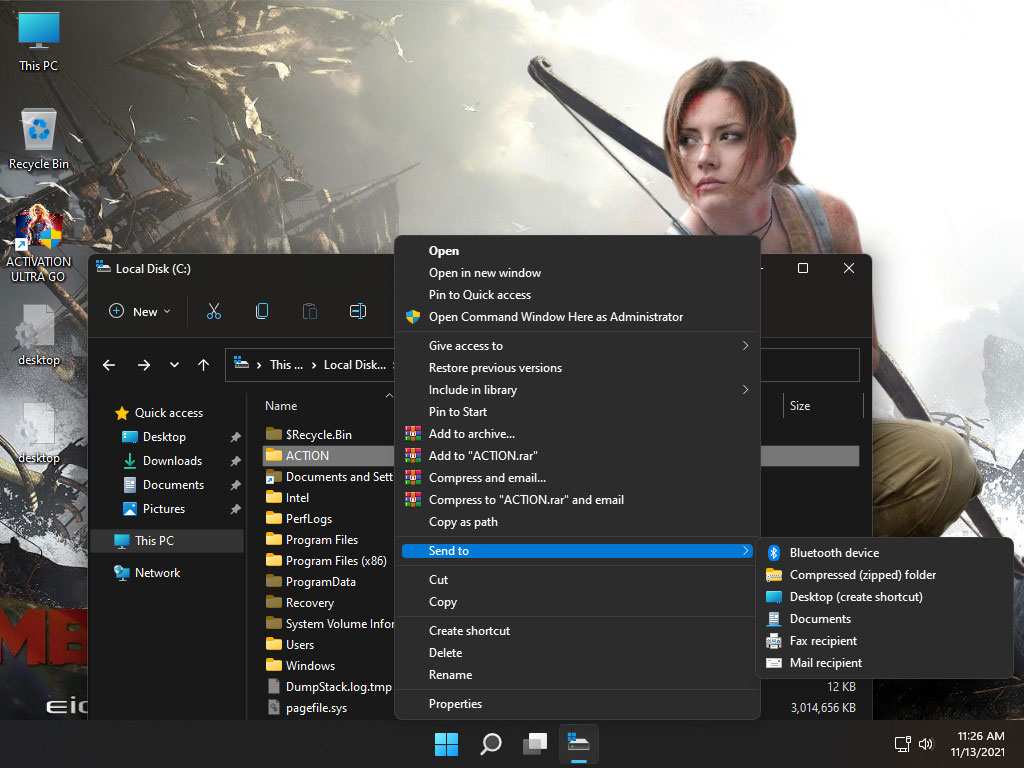Click Compress and email... entry
This screenshot has height=768, width=1024.
[x=577, y=478]
